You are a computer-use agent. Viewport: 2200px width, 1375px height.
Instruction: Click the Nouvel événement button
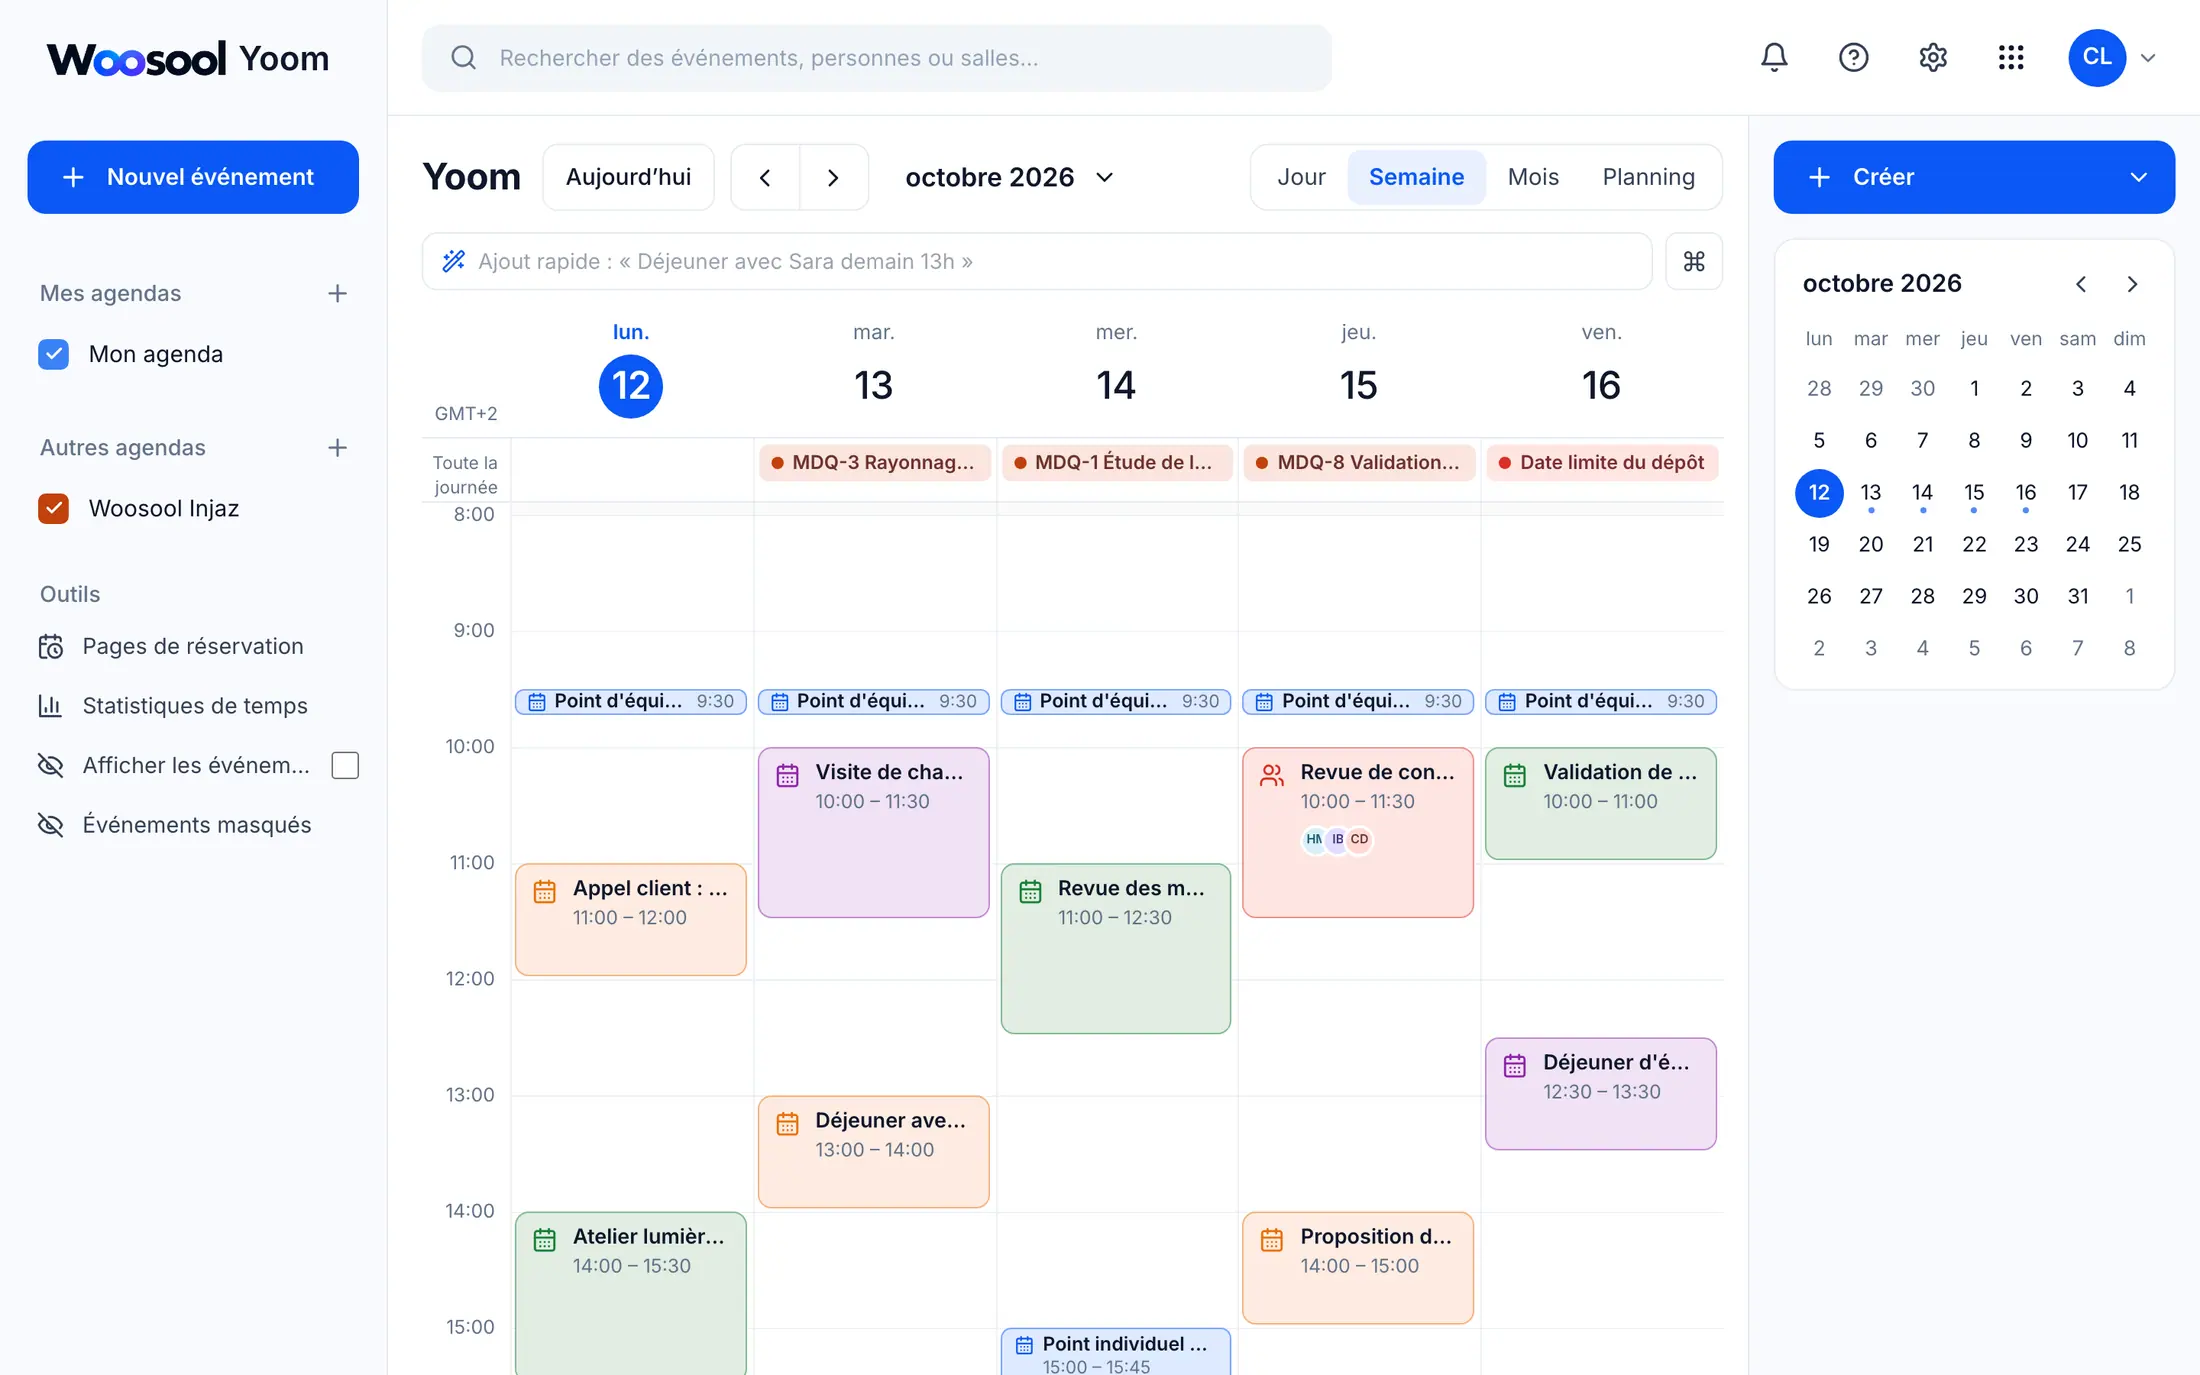click(193, 177)
